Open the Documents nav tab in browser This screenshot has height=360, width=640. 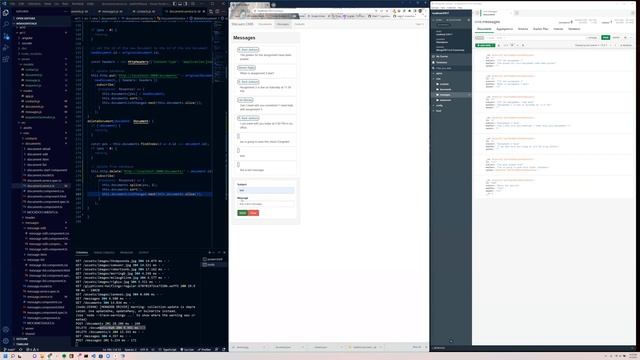pyautogui.click(x=265, y=24)
